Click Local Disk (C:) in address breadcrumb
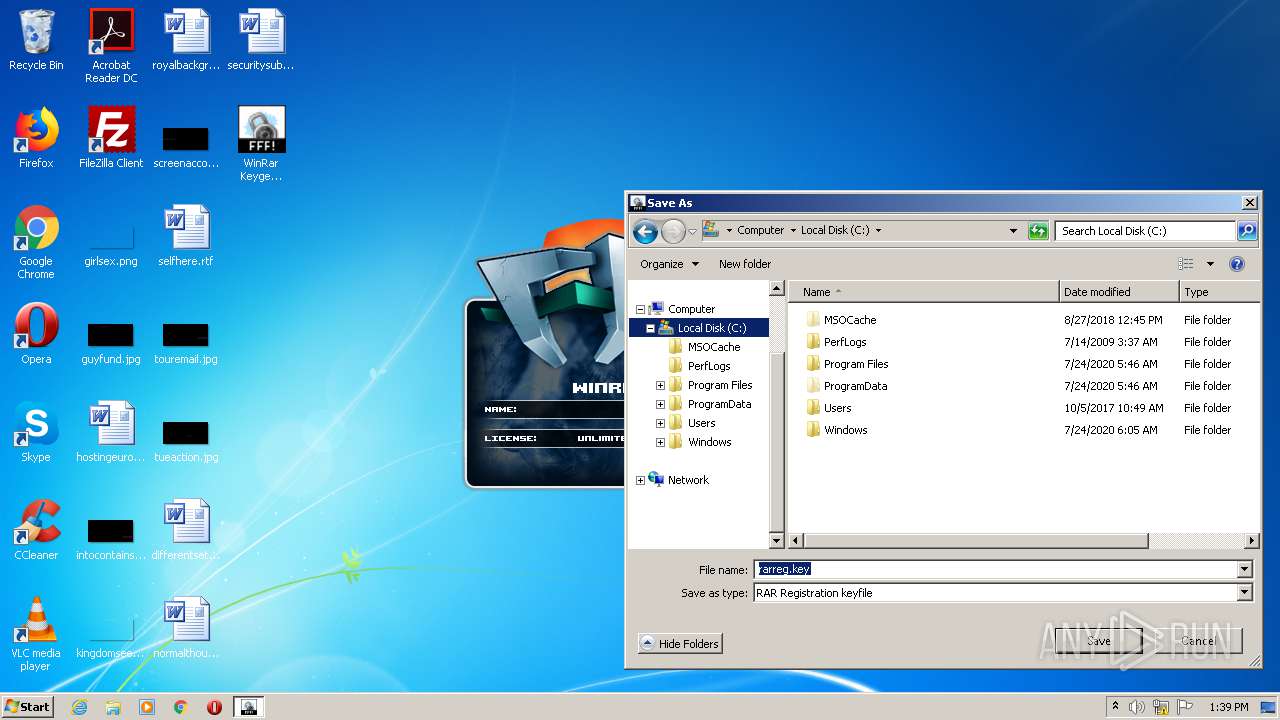The width and height of the screenshot is (1280, 720). (x=835, y=230)
